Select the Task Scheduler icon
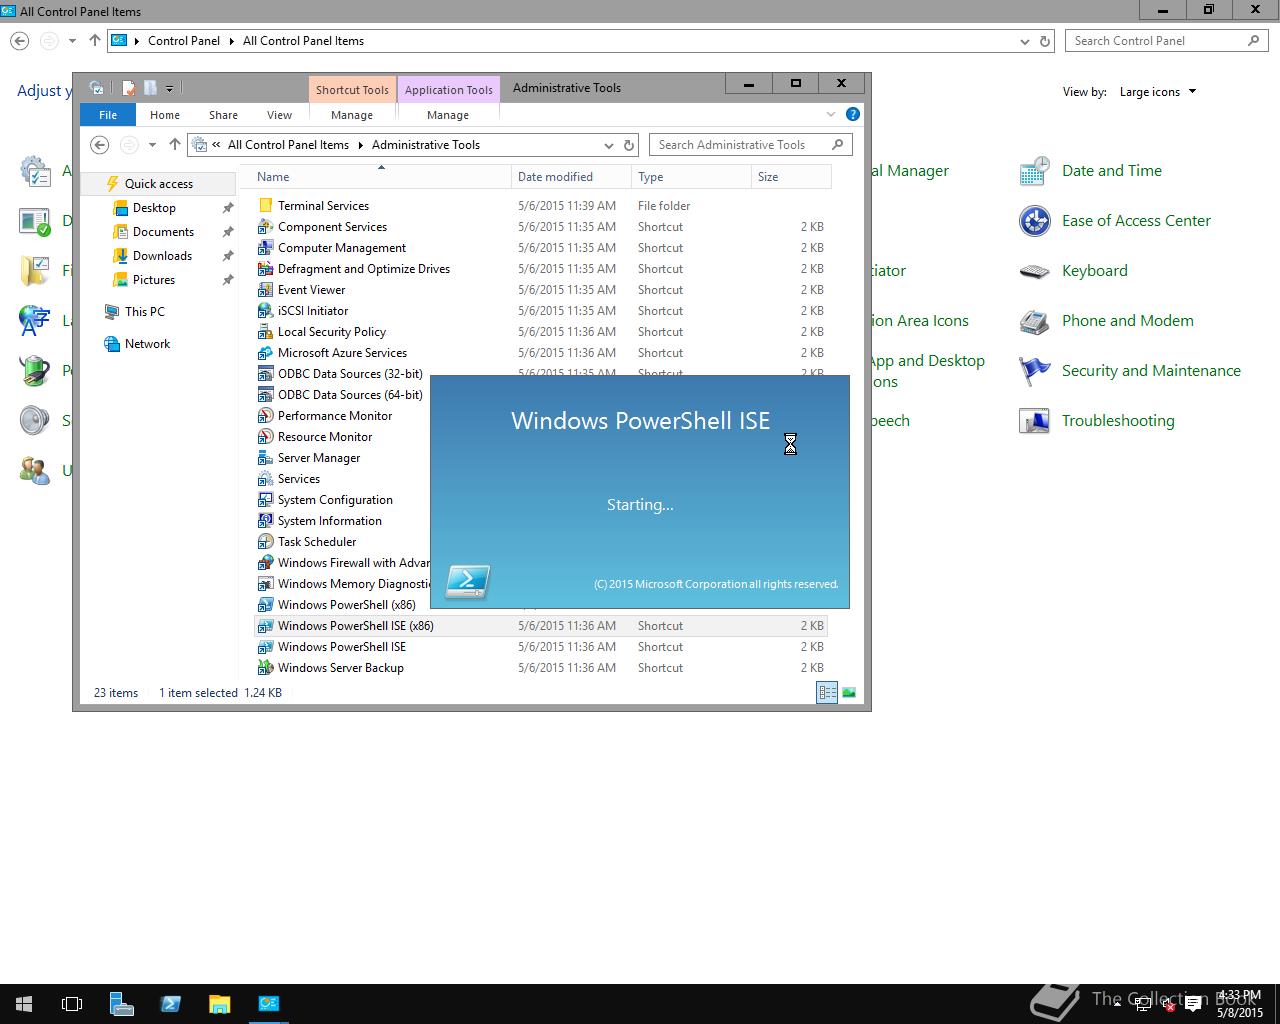 click(265, 542)
